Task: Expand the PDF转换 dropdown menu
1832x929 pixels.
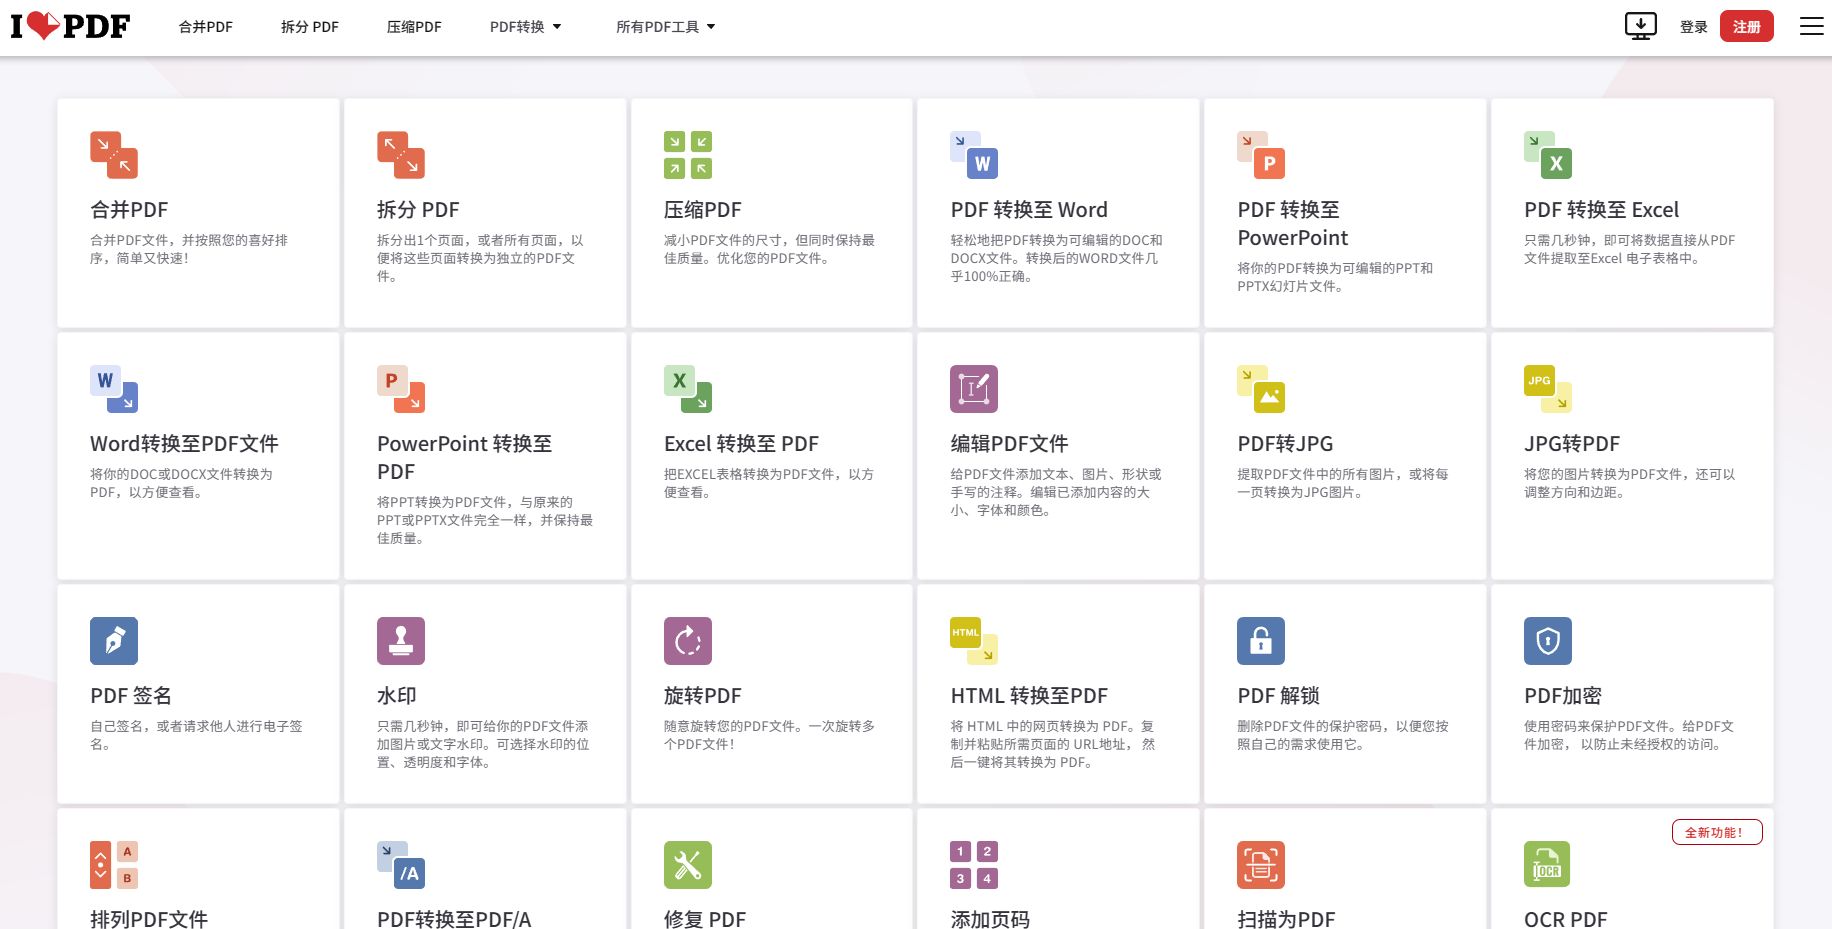Action: (x=526, y=27)
